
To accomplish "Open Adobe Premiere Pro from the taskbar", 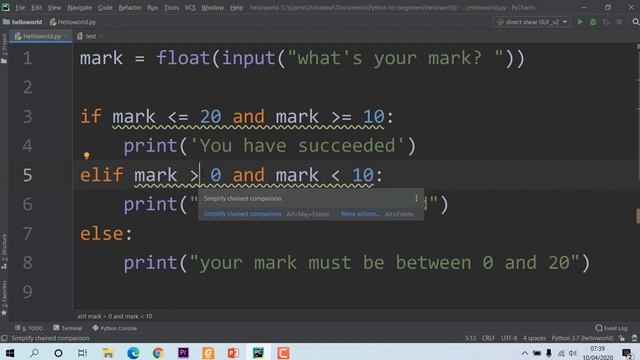I will [x=183, y=353].
